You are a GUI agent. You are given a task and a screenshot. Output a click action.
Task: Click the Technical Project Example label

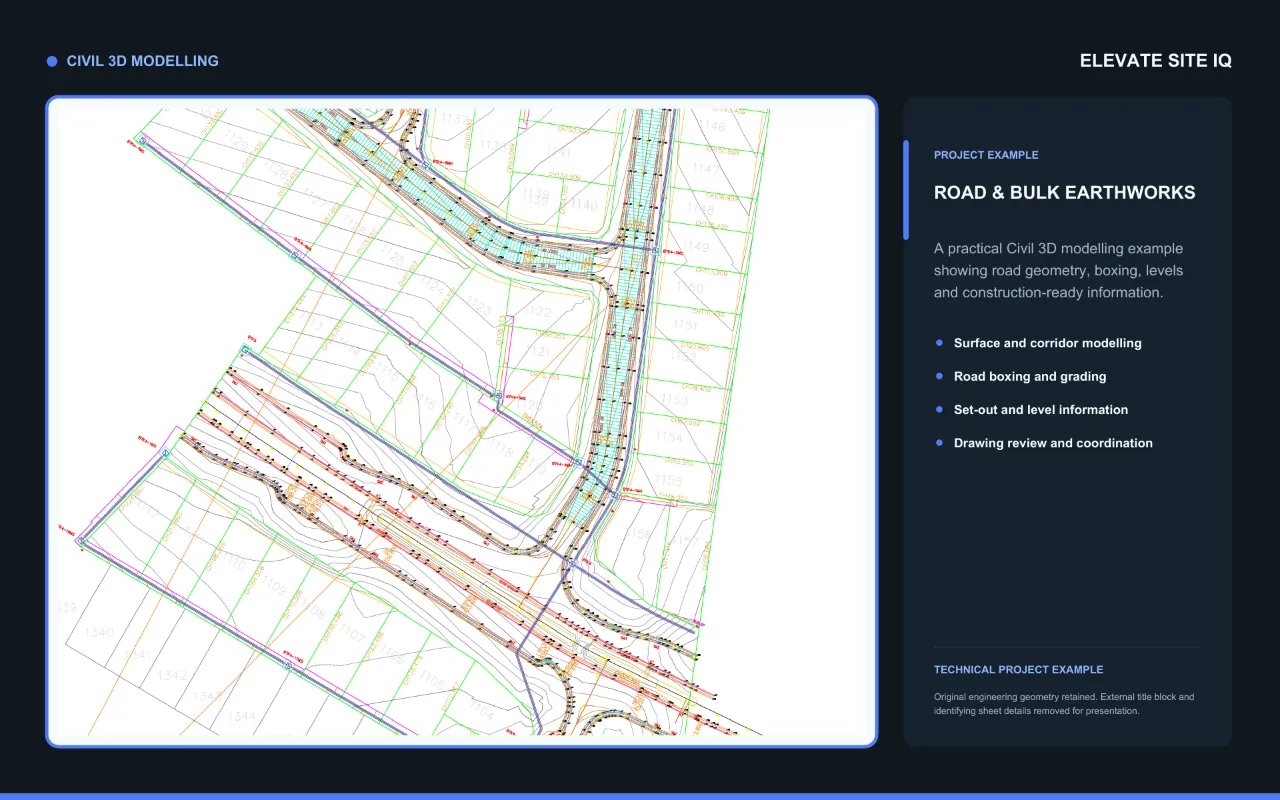click(1019, 670)
